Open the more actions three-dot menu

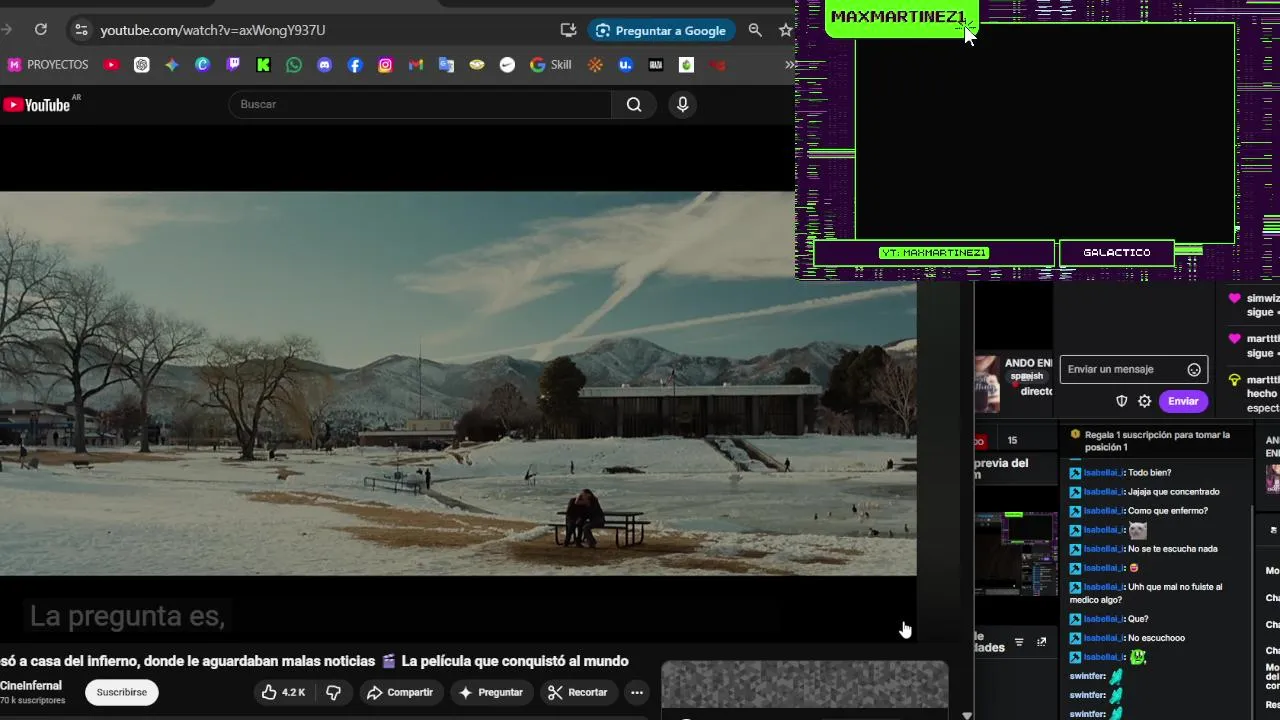click(636, 692)
